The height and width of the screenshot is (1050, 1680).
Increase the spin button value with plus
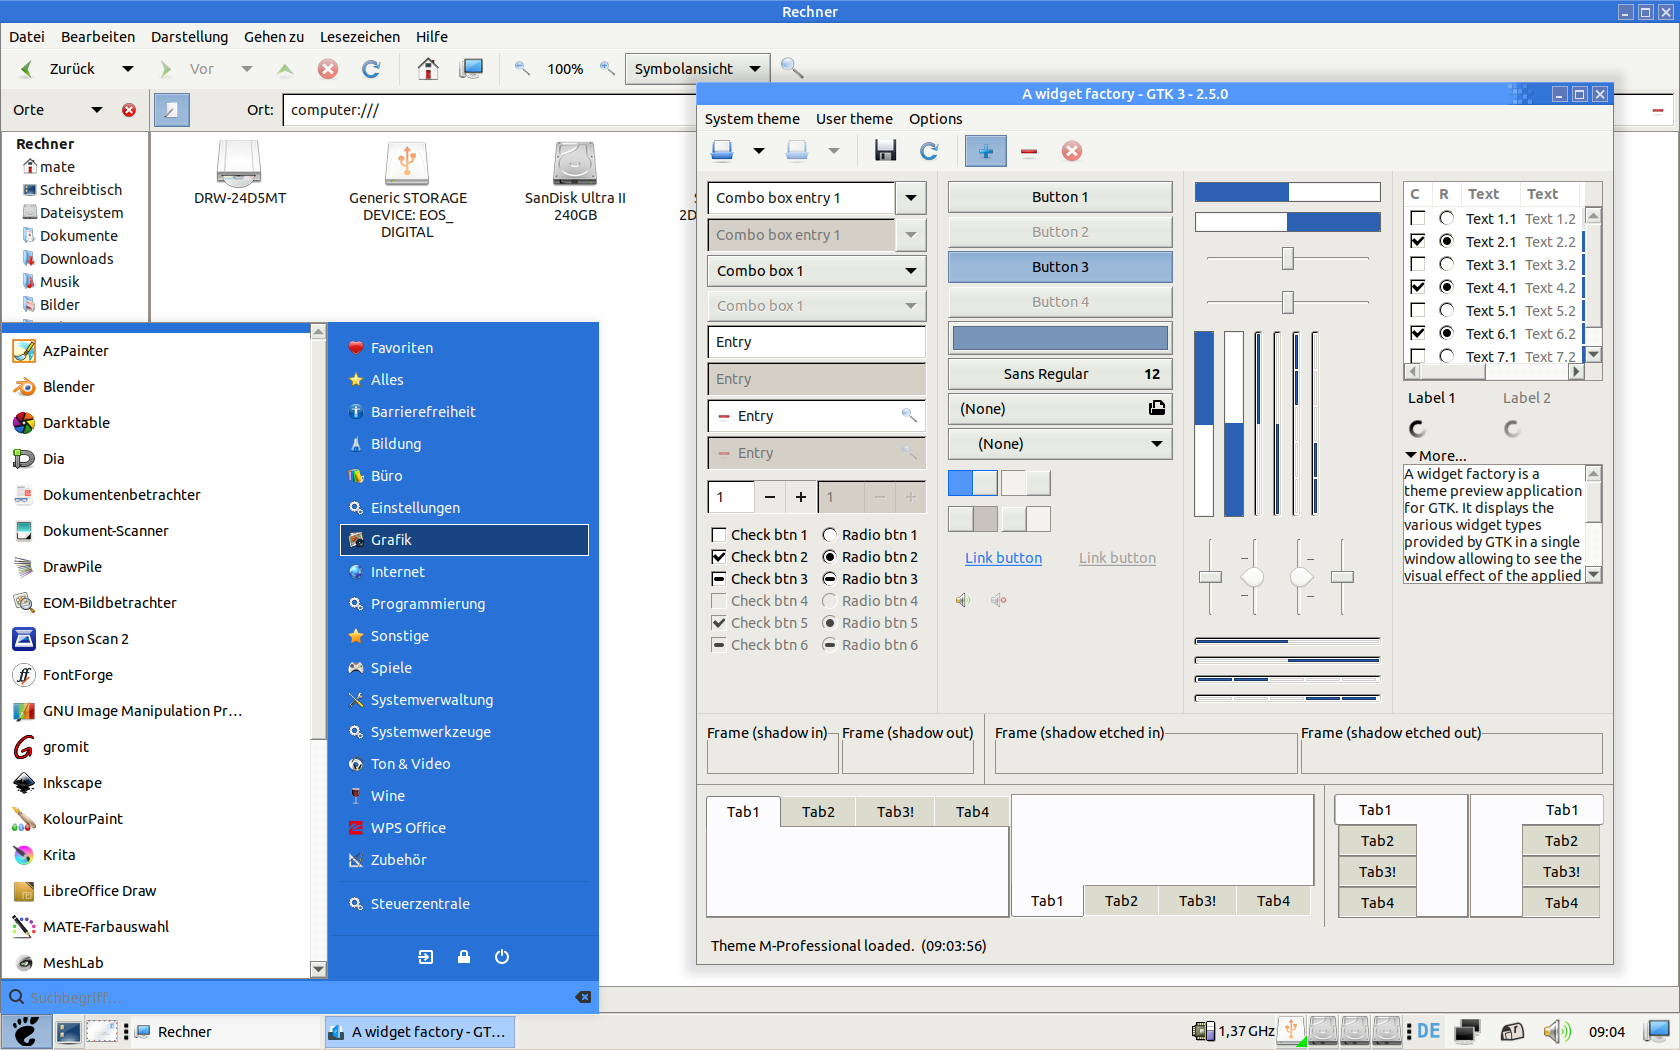(801, 497)
